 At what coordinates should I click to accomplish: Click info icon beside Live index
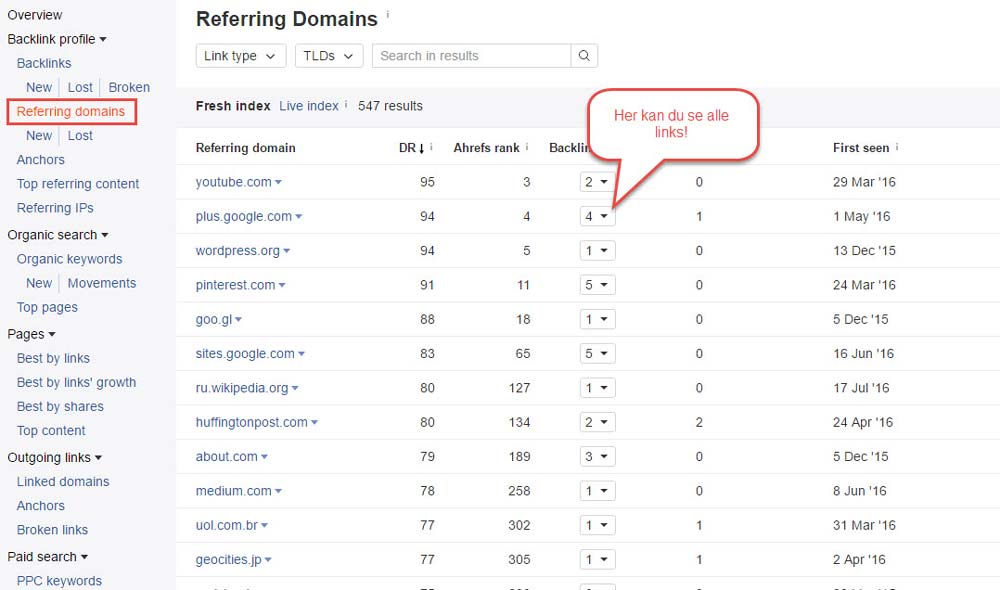tap(346, 104)
